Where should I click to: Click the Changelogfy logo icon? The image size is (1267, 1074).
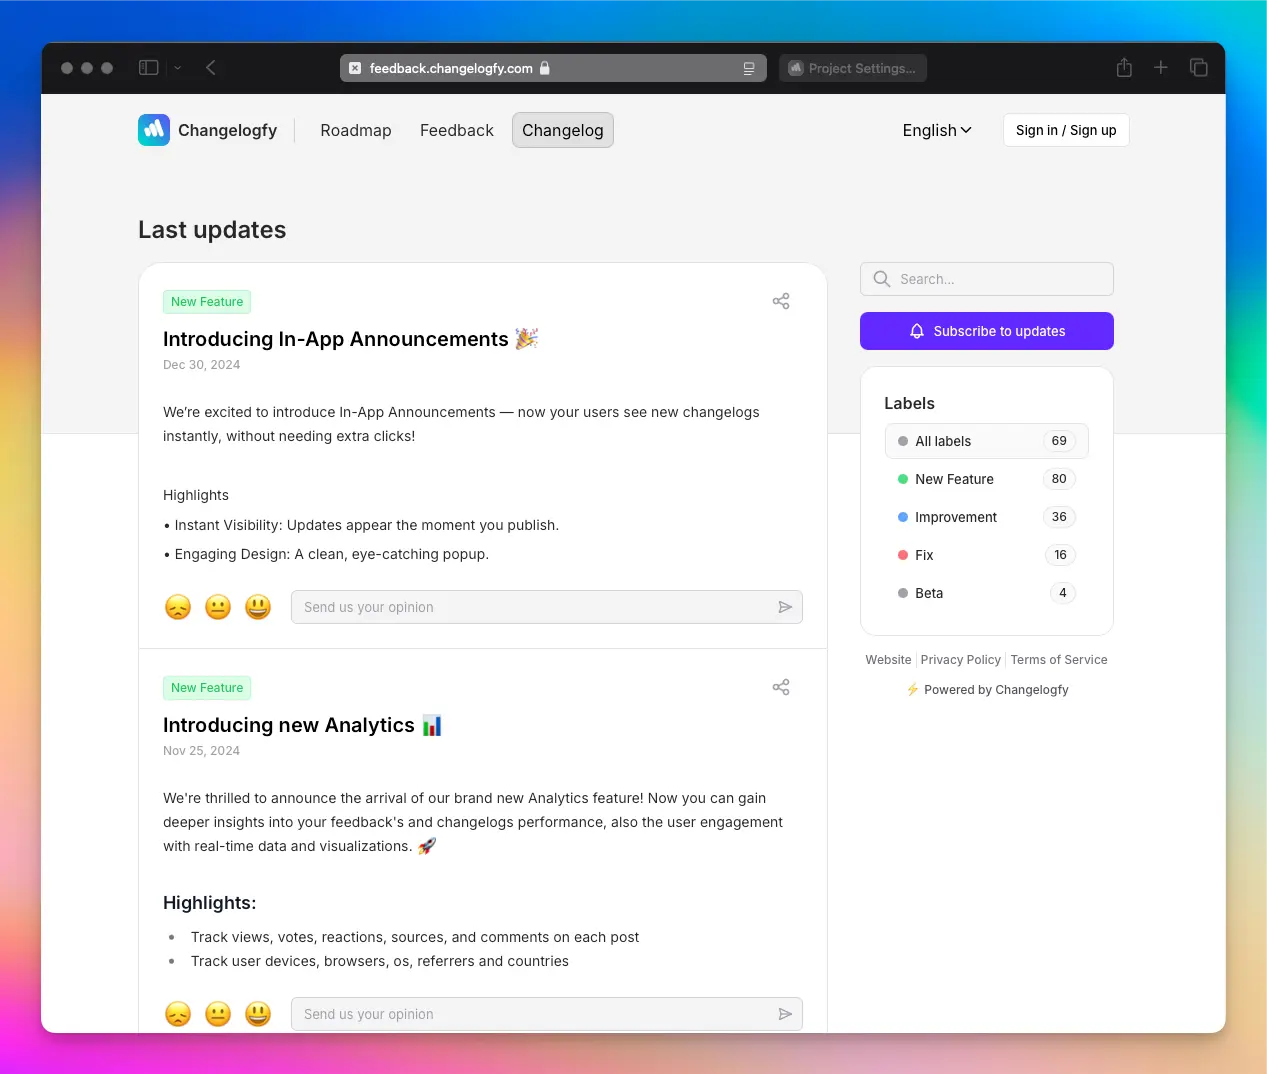(154, 130)
